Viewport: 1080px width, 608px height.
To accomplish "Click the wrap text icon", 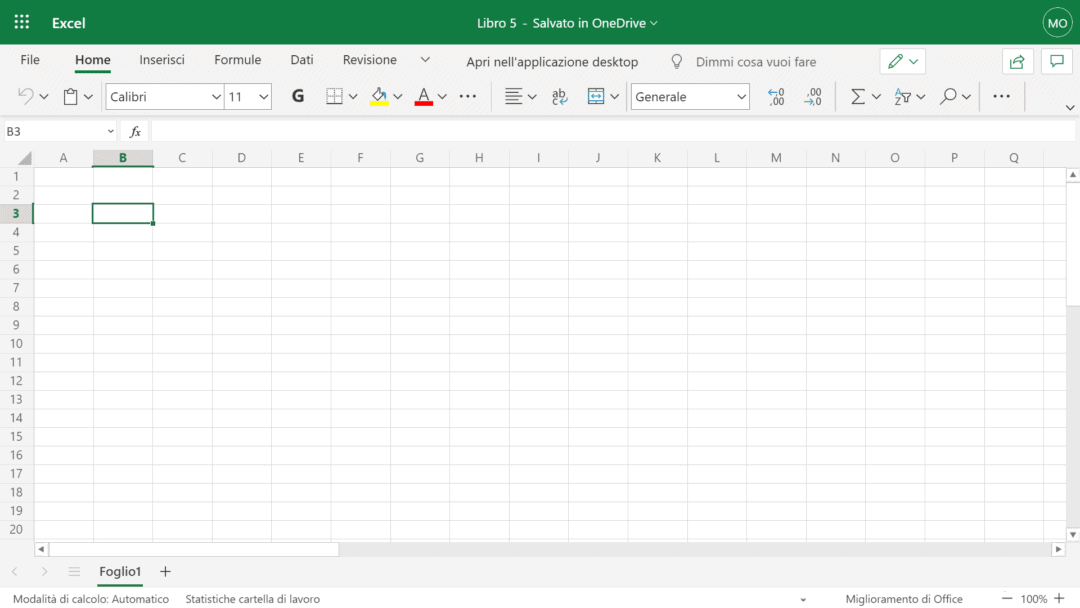I will point(558,96).
